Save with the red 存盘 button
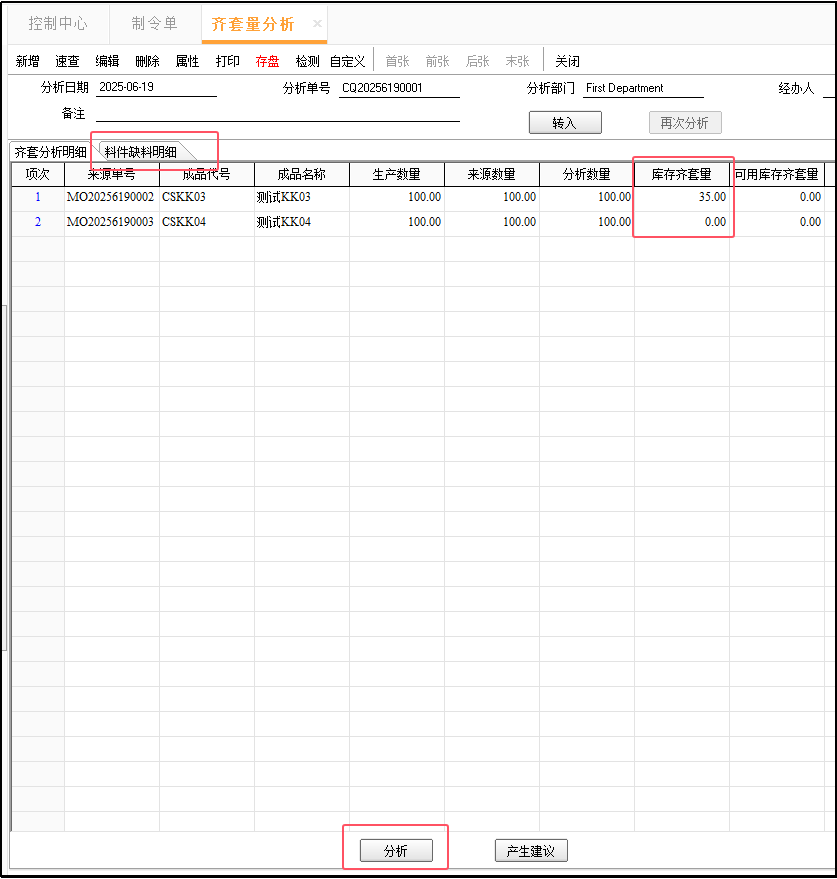This screenshot has height=879, width=837. pyautogui.click(x=267, y=61)
